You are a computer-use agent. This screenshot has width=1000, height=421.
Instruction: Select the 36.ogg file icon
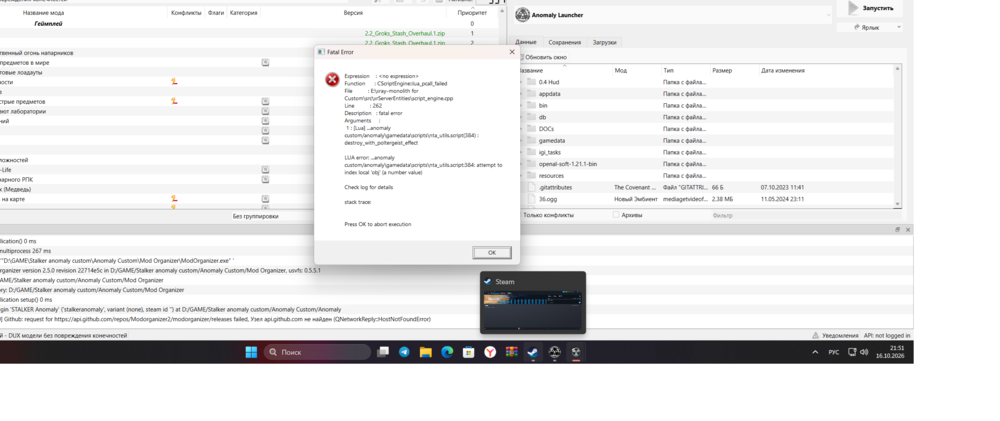532,199
